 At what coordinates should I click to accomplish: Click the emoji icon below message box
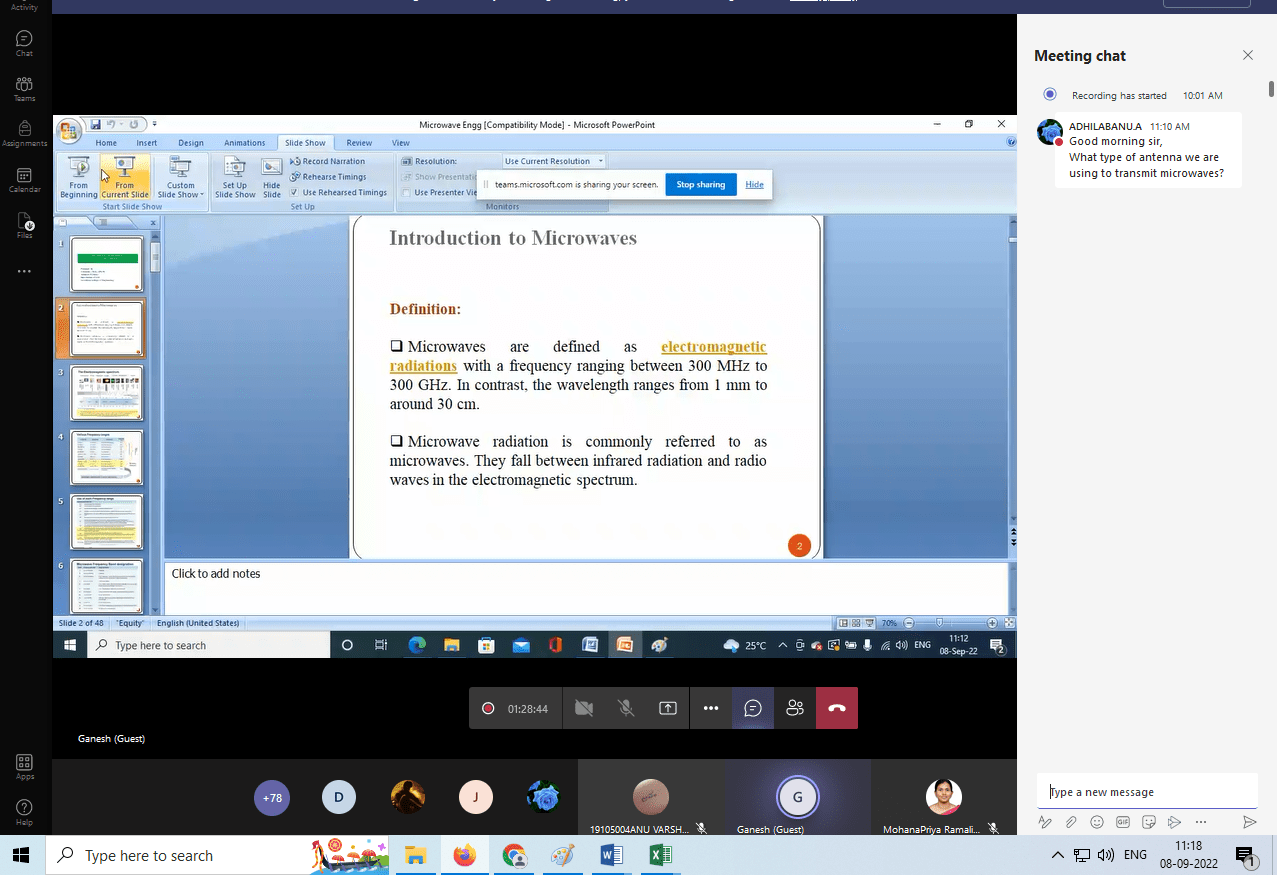tap(1097, 822)
